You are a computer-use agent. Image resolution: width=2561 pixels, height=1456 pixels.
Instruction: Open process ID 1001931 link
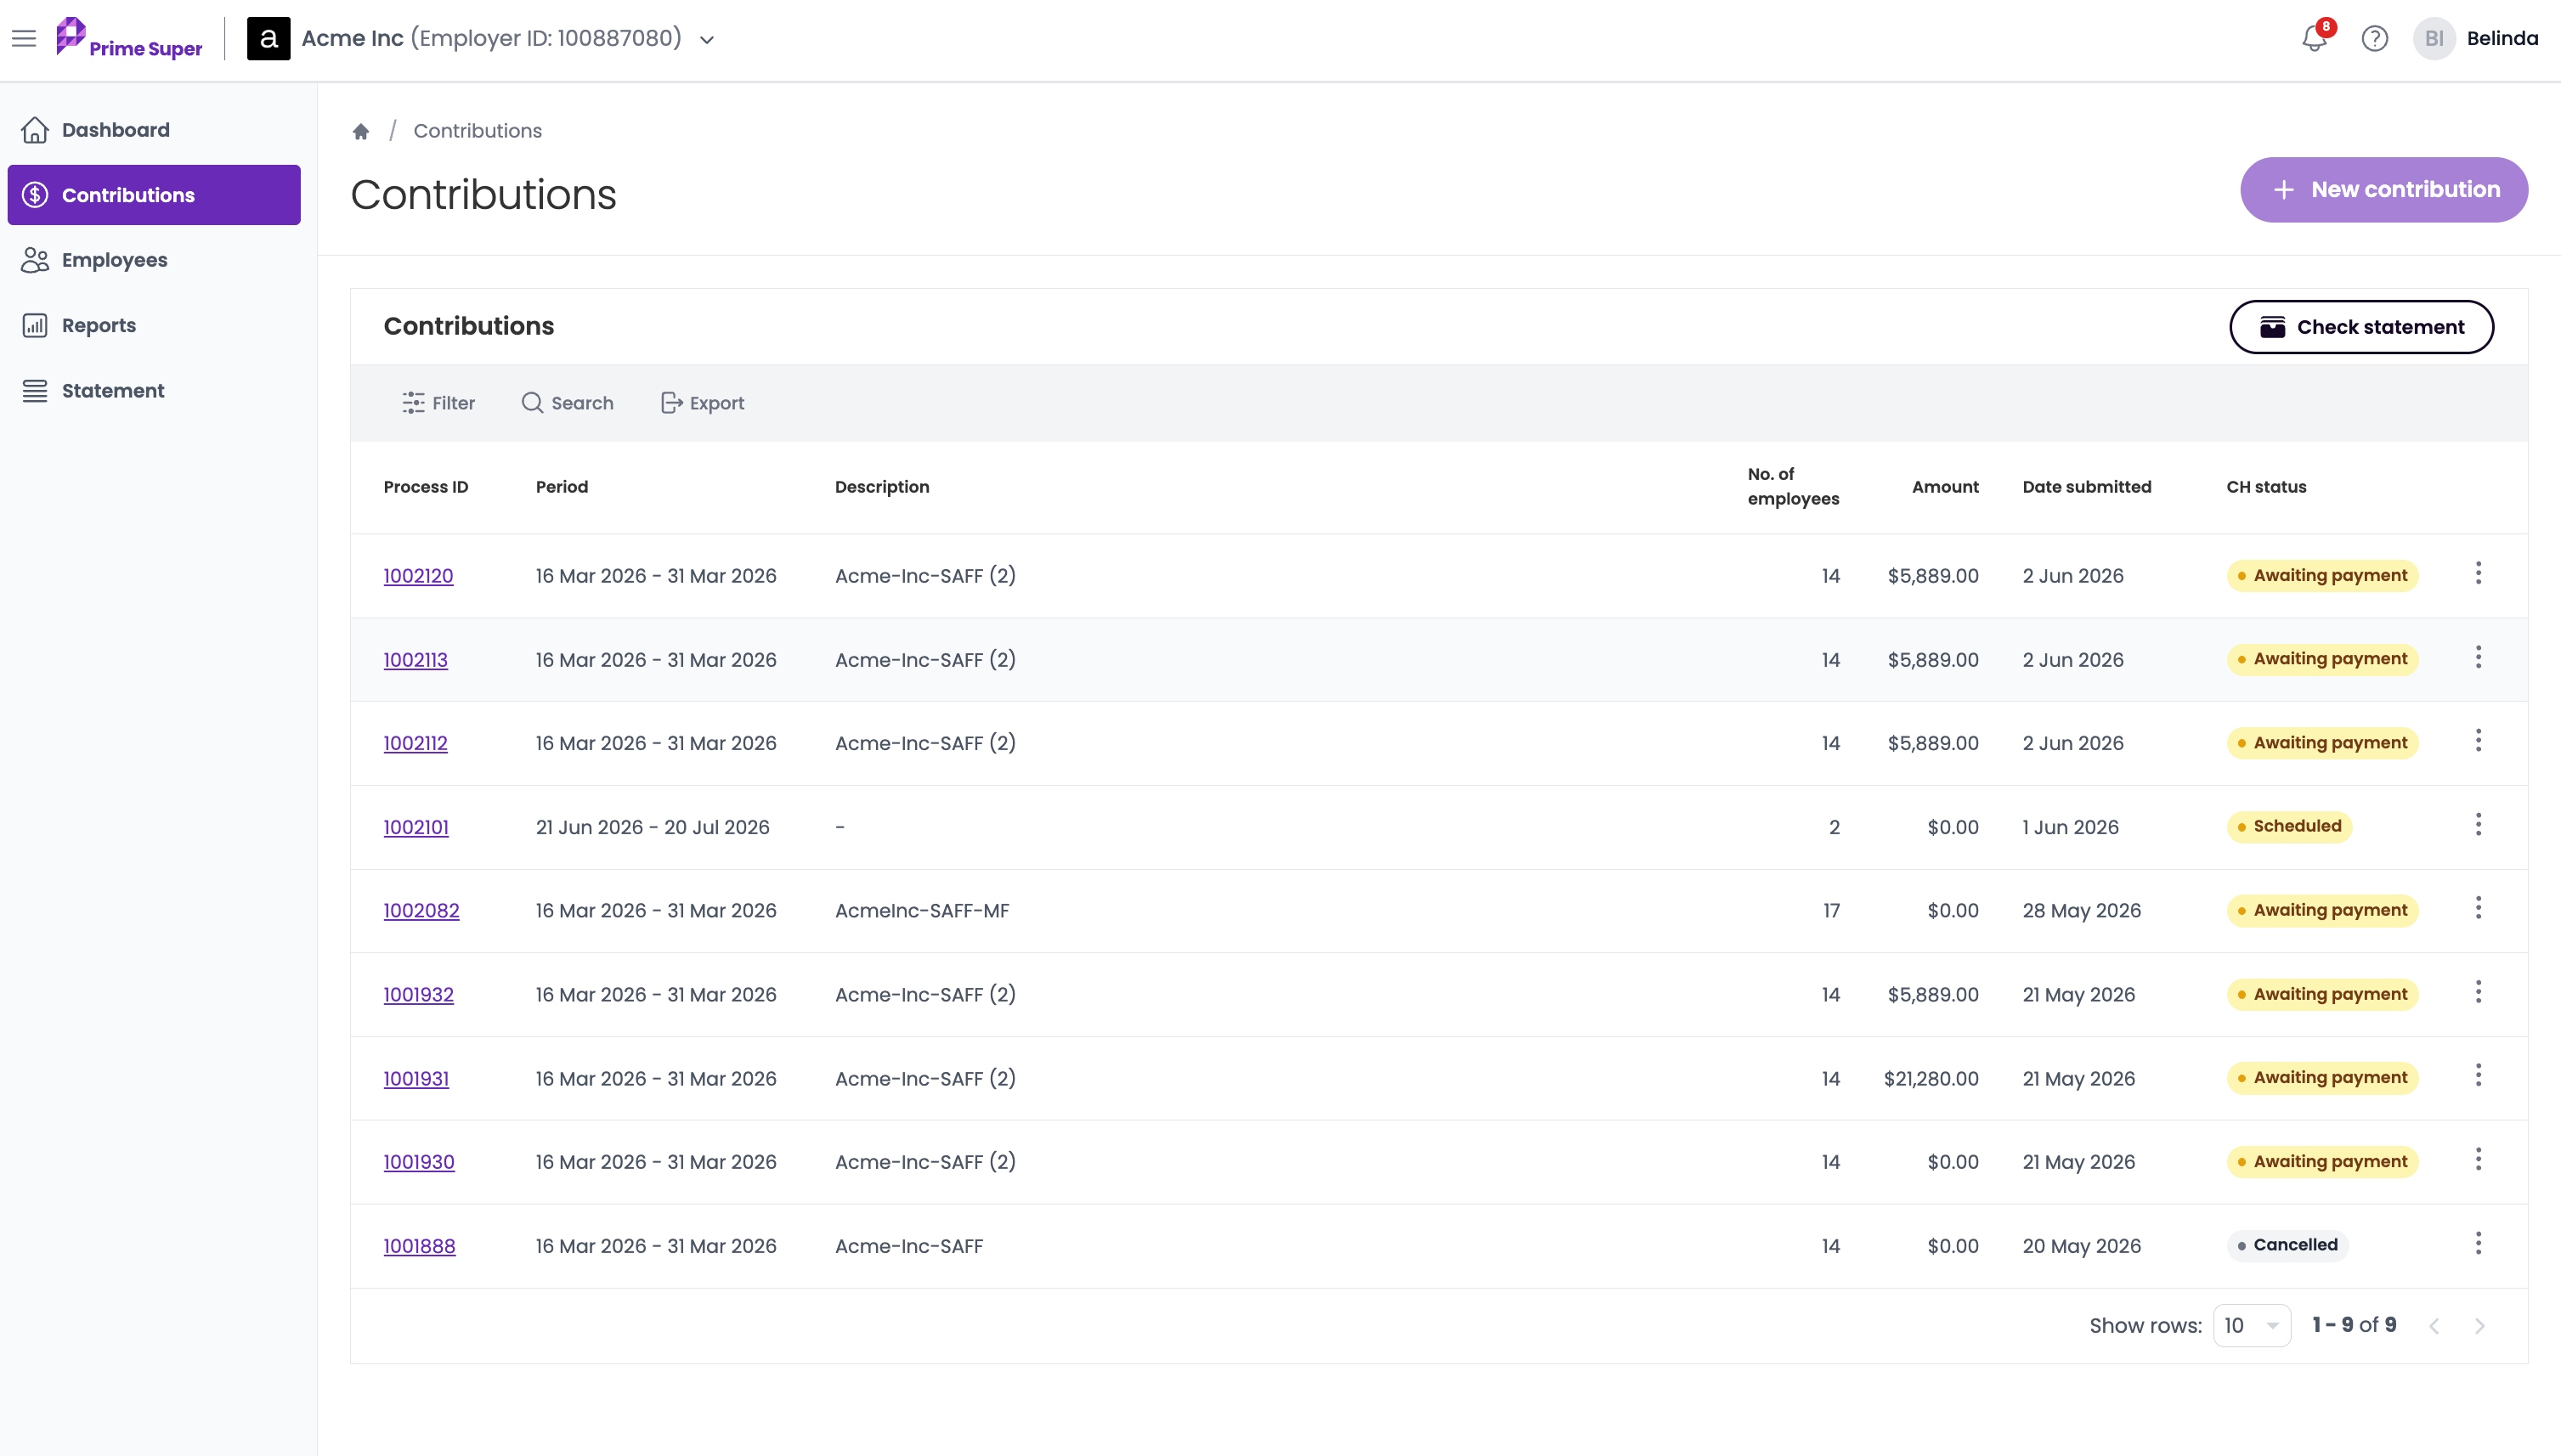[x=416, y=1078]
